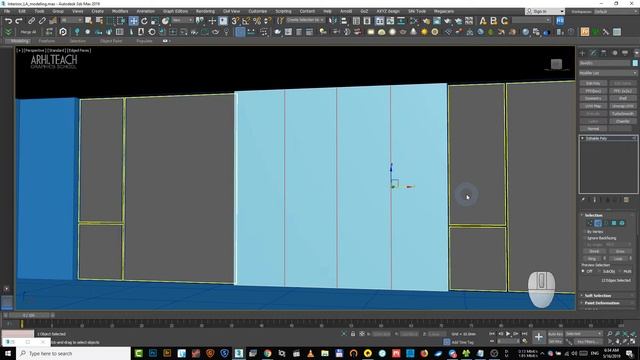
Task: Click the Rectangular Selection Region icon
Action: click(x=110, y=21)
